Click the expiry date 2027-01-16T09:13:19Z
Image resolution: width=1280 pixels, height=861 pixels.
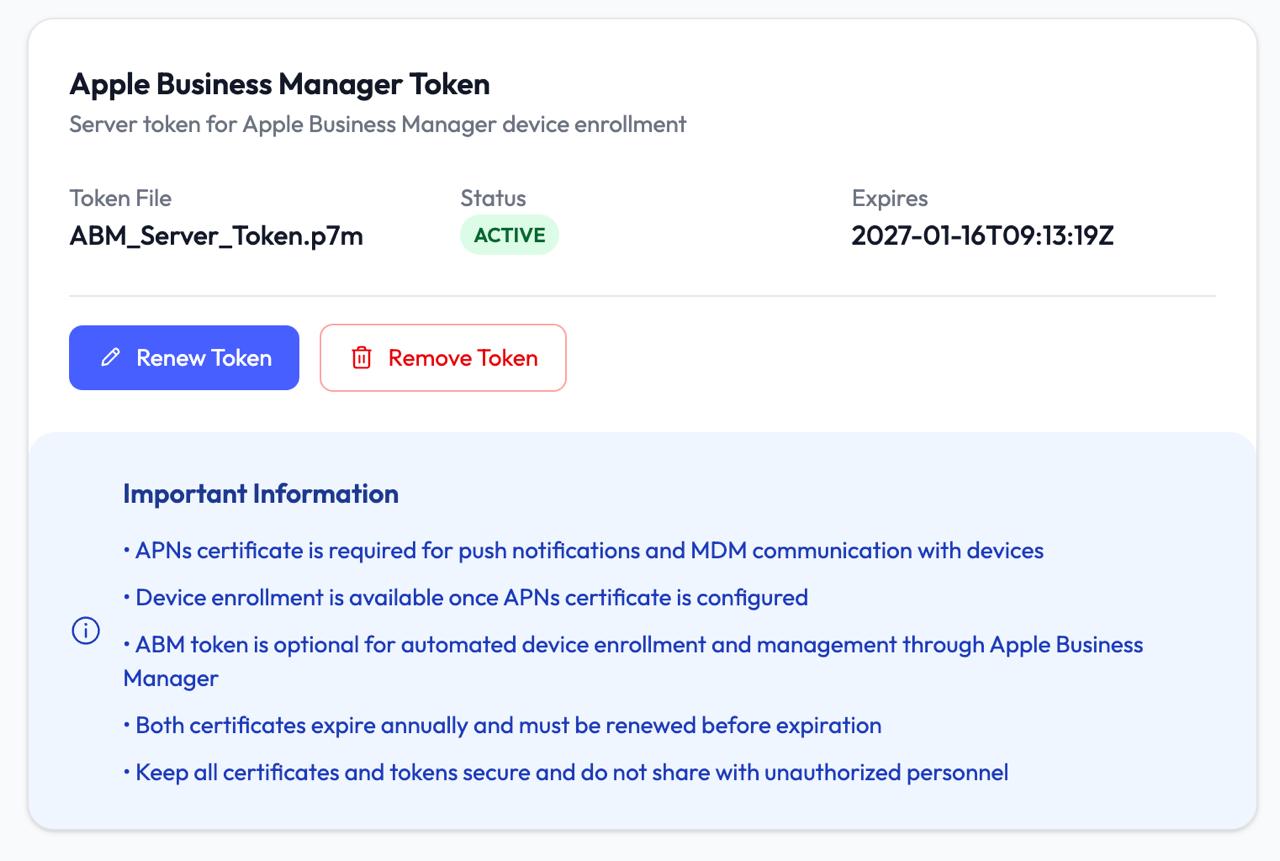983,236
